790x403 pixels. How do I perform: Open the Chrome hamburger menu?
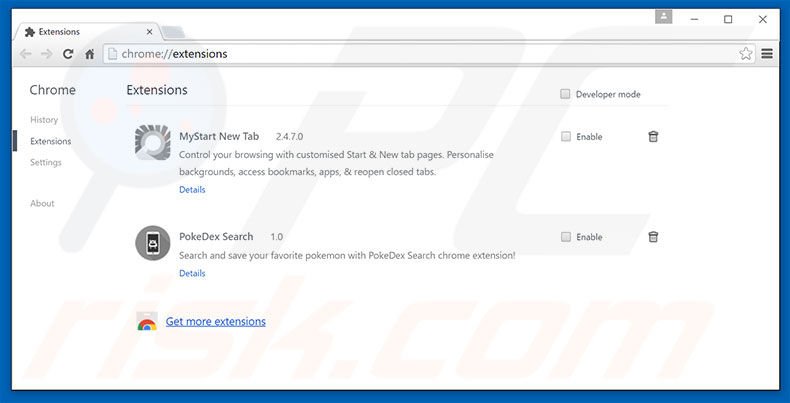coord(767,54)
